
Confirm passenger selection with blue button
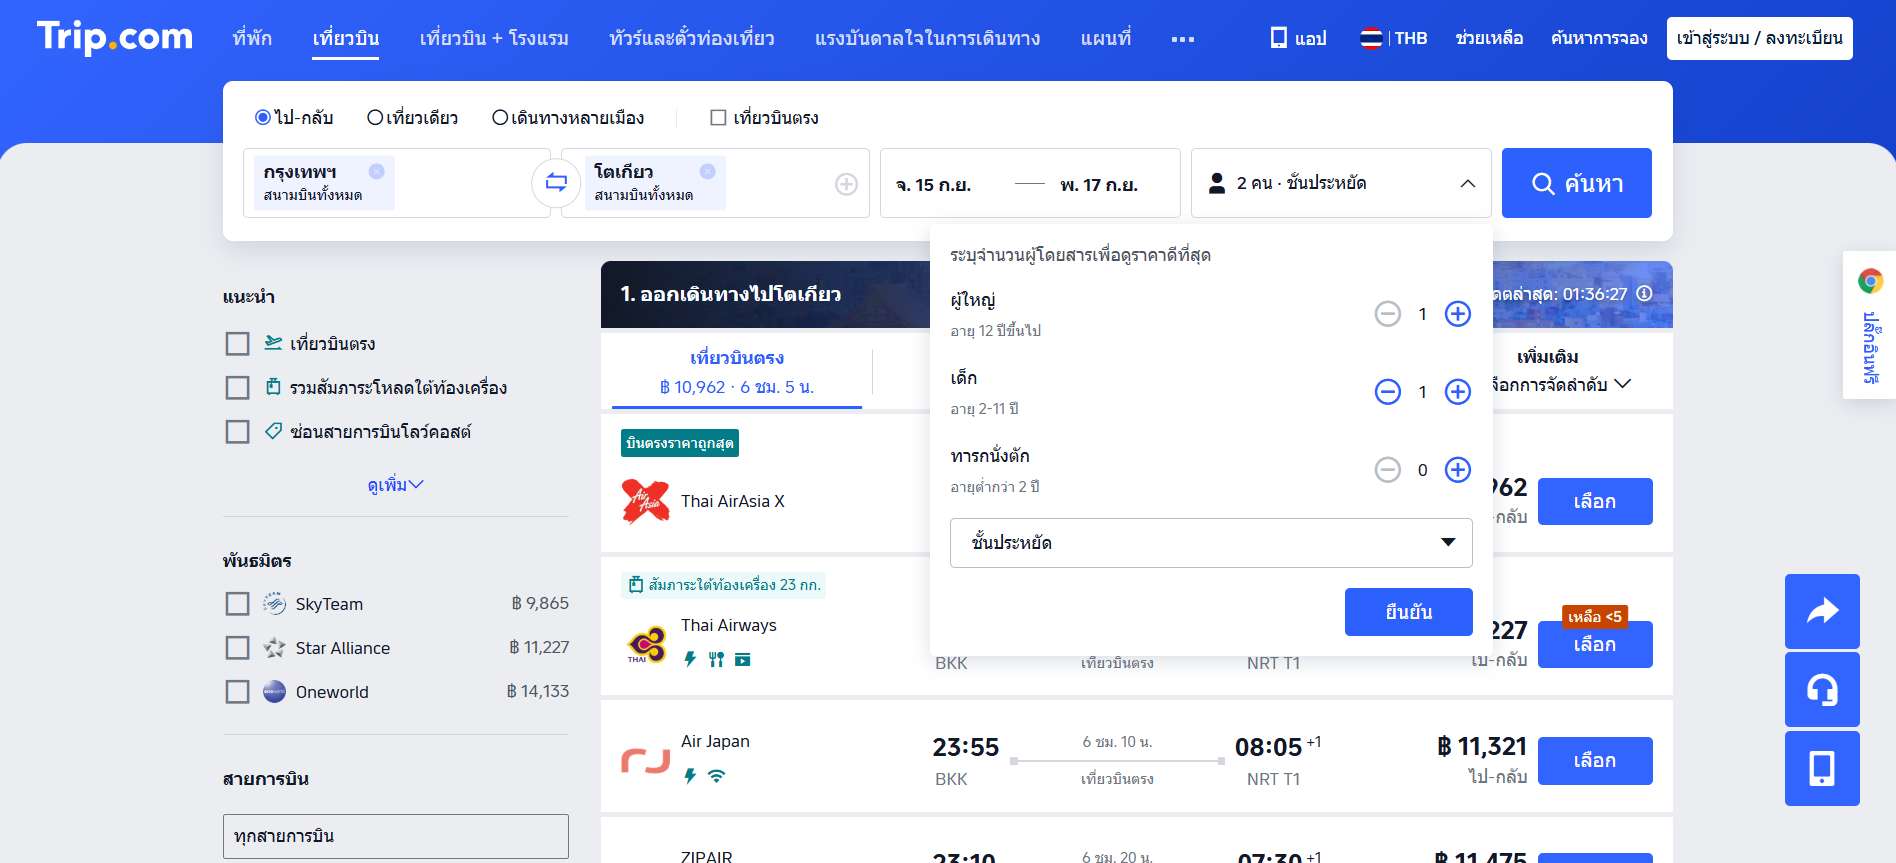click(x=1407, y=612)
